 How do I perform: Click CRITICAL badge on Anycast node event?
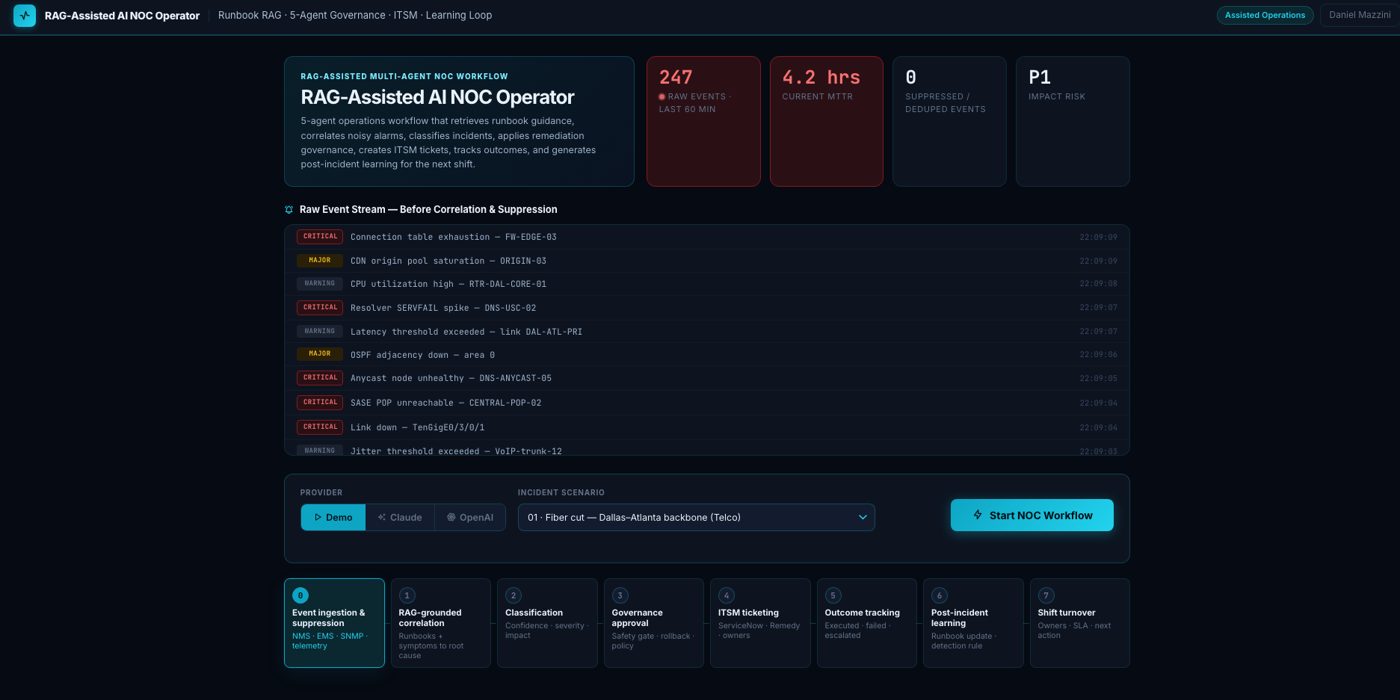pyautogui.click(x=320, y=378)
